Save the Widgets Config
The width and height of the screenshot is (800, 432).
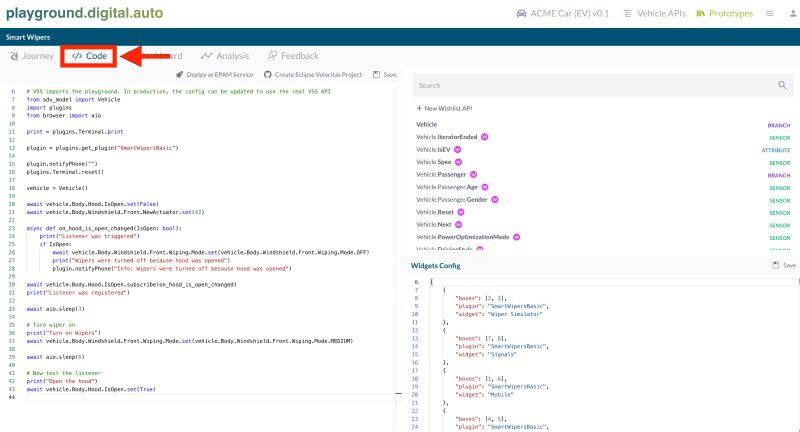click(x=784, y=265)
